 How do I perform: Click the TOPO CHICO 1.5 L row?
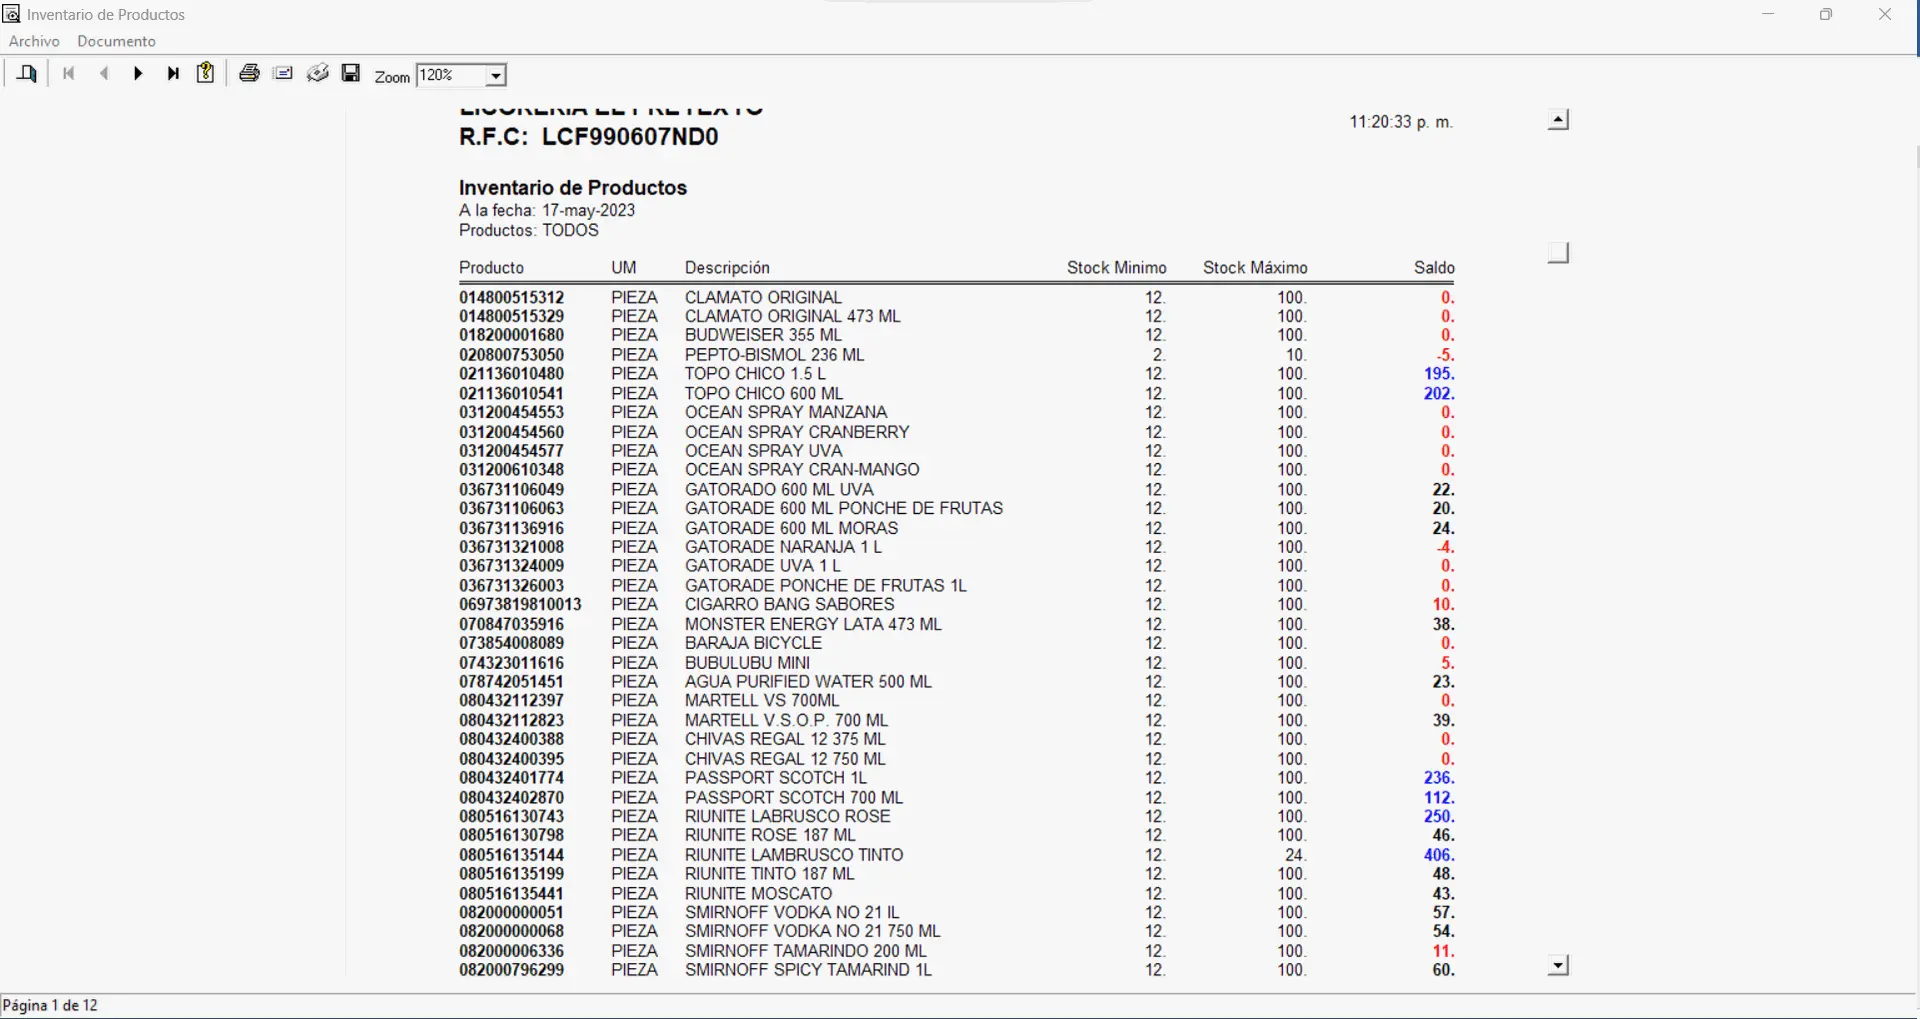click(755, 374)
